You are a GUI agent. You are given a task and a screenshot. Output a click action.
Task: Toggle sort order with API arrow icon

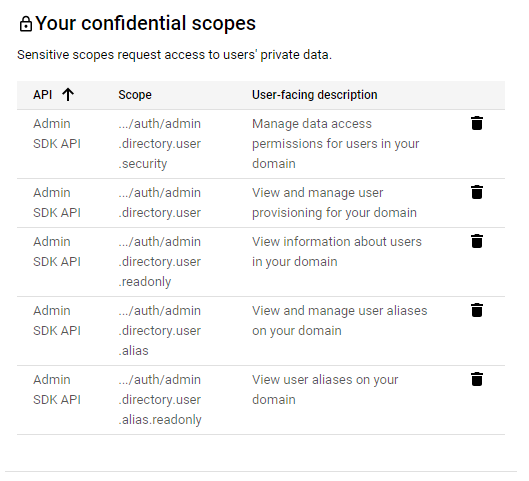[68, 95]
